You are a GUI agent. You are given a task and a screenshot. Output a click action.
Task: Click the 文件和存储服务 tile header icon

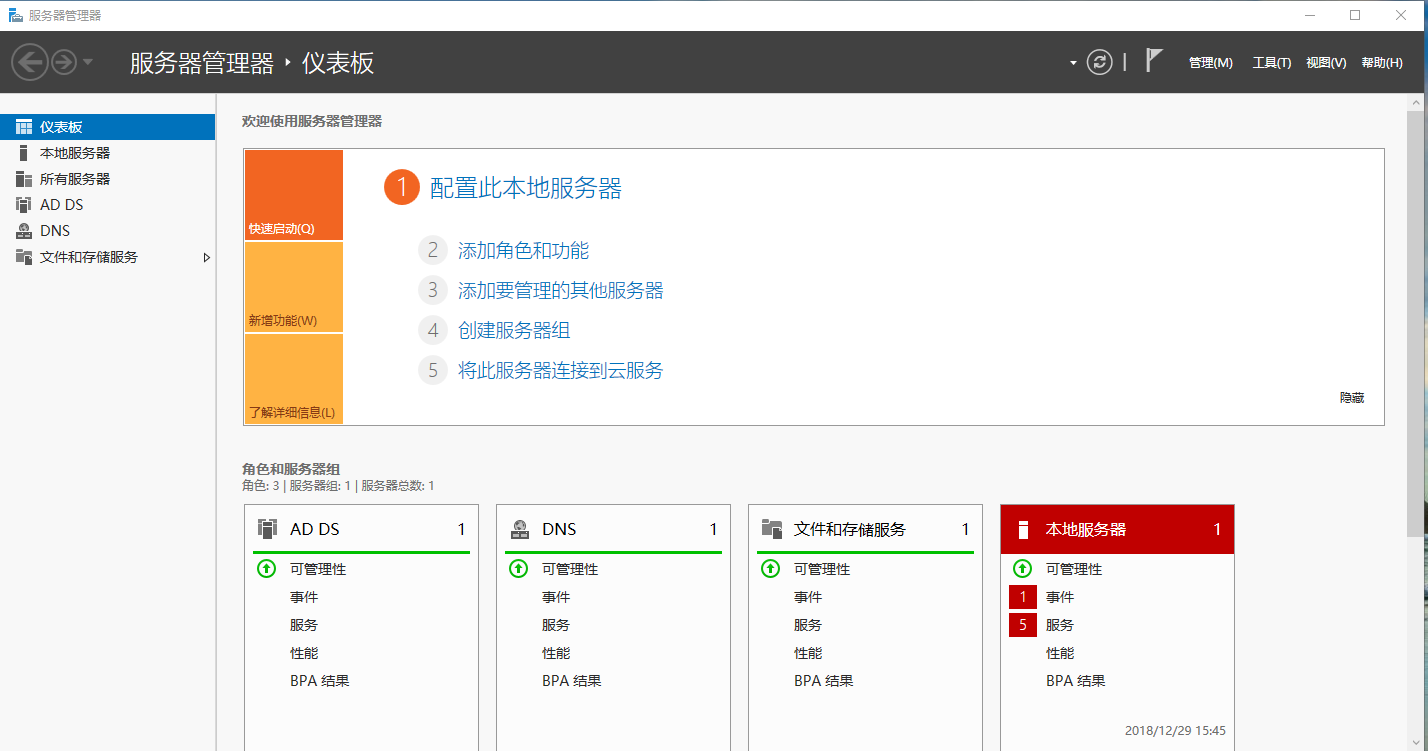(771, 529)
